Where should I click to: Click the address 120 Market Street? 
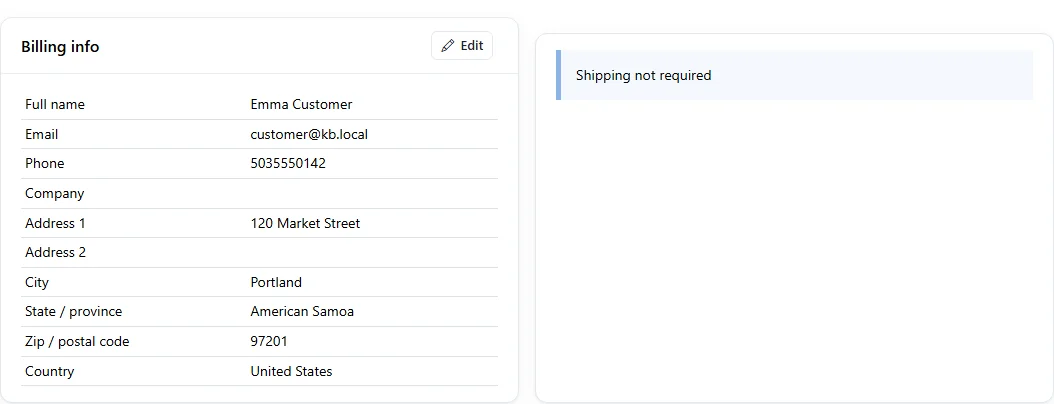[x=305, y=223]
